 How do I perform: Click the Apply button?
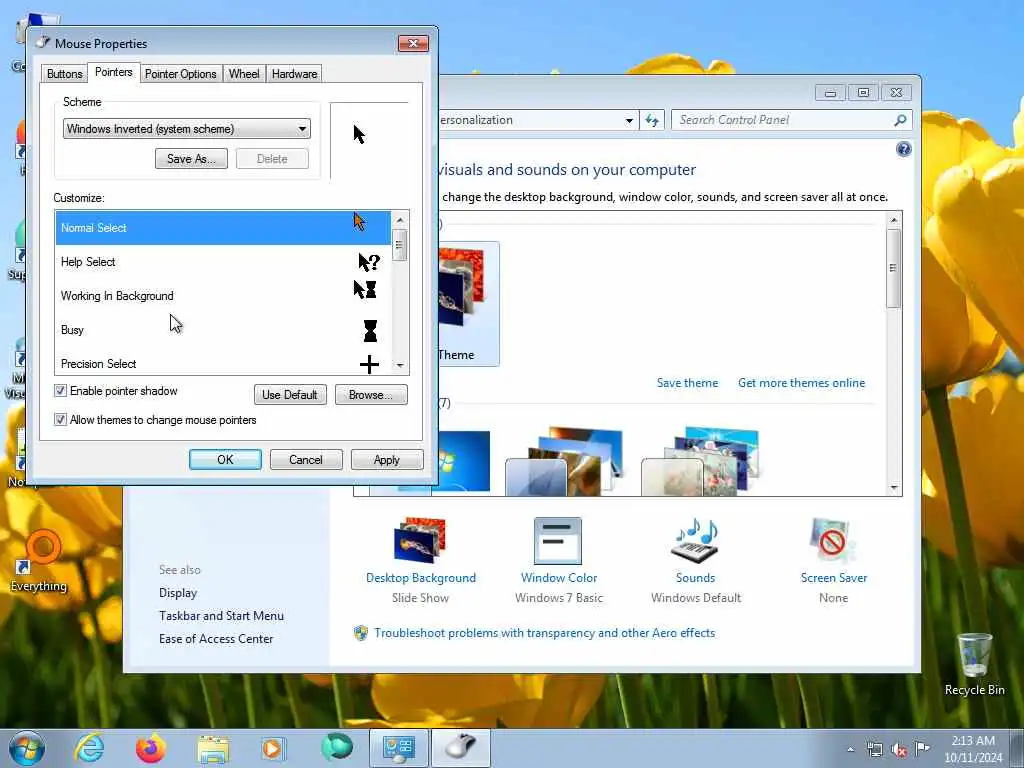click(x=387, y=460)
